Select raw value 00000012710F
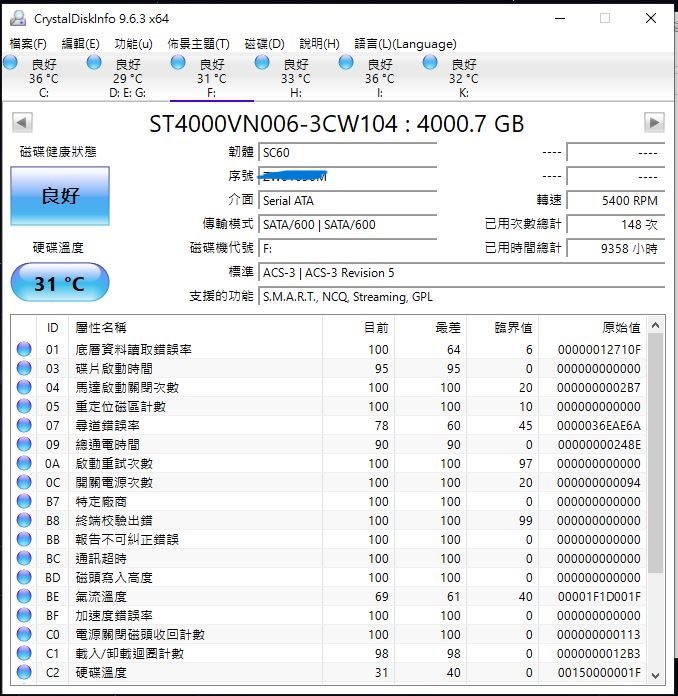 599,349
